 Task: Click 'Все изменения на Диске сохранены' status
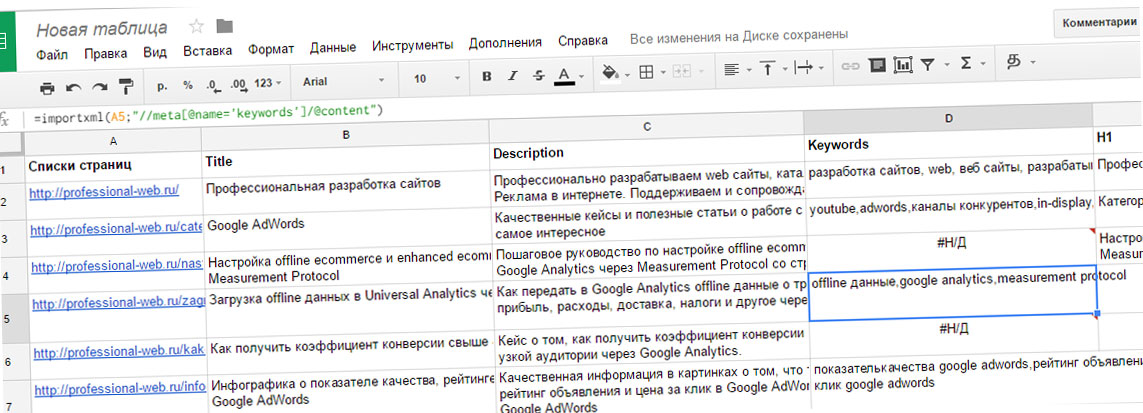739,35
